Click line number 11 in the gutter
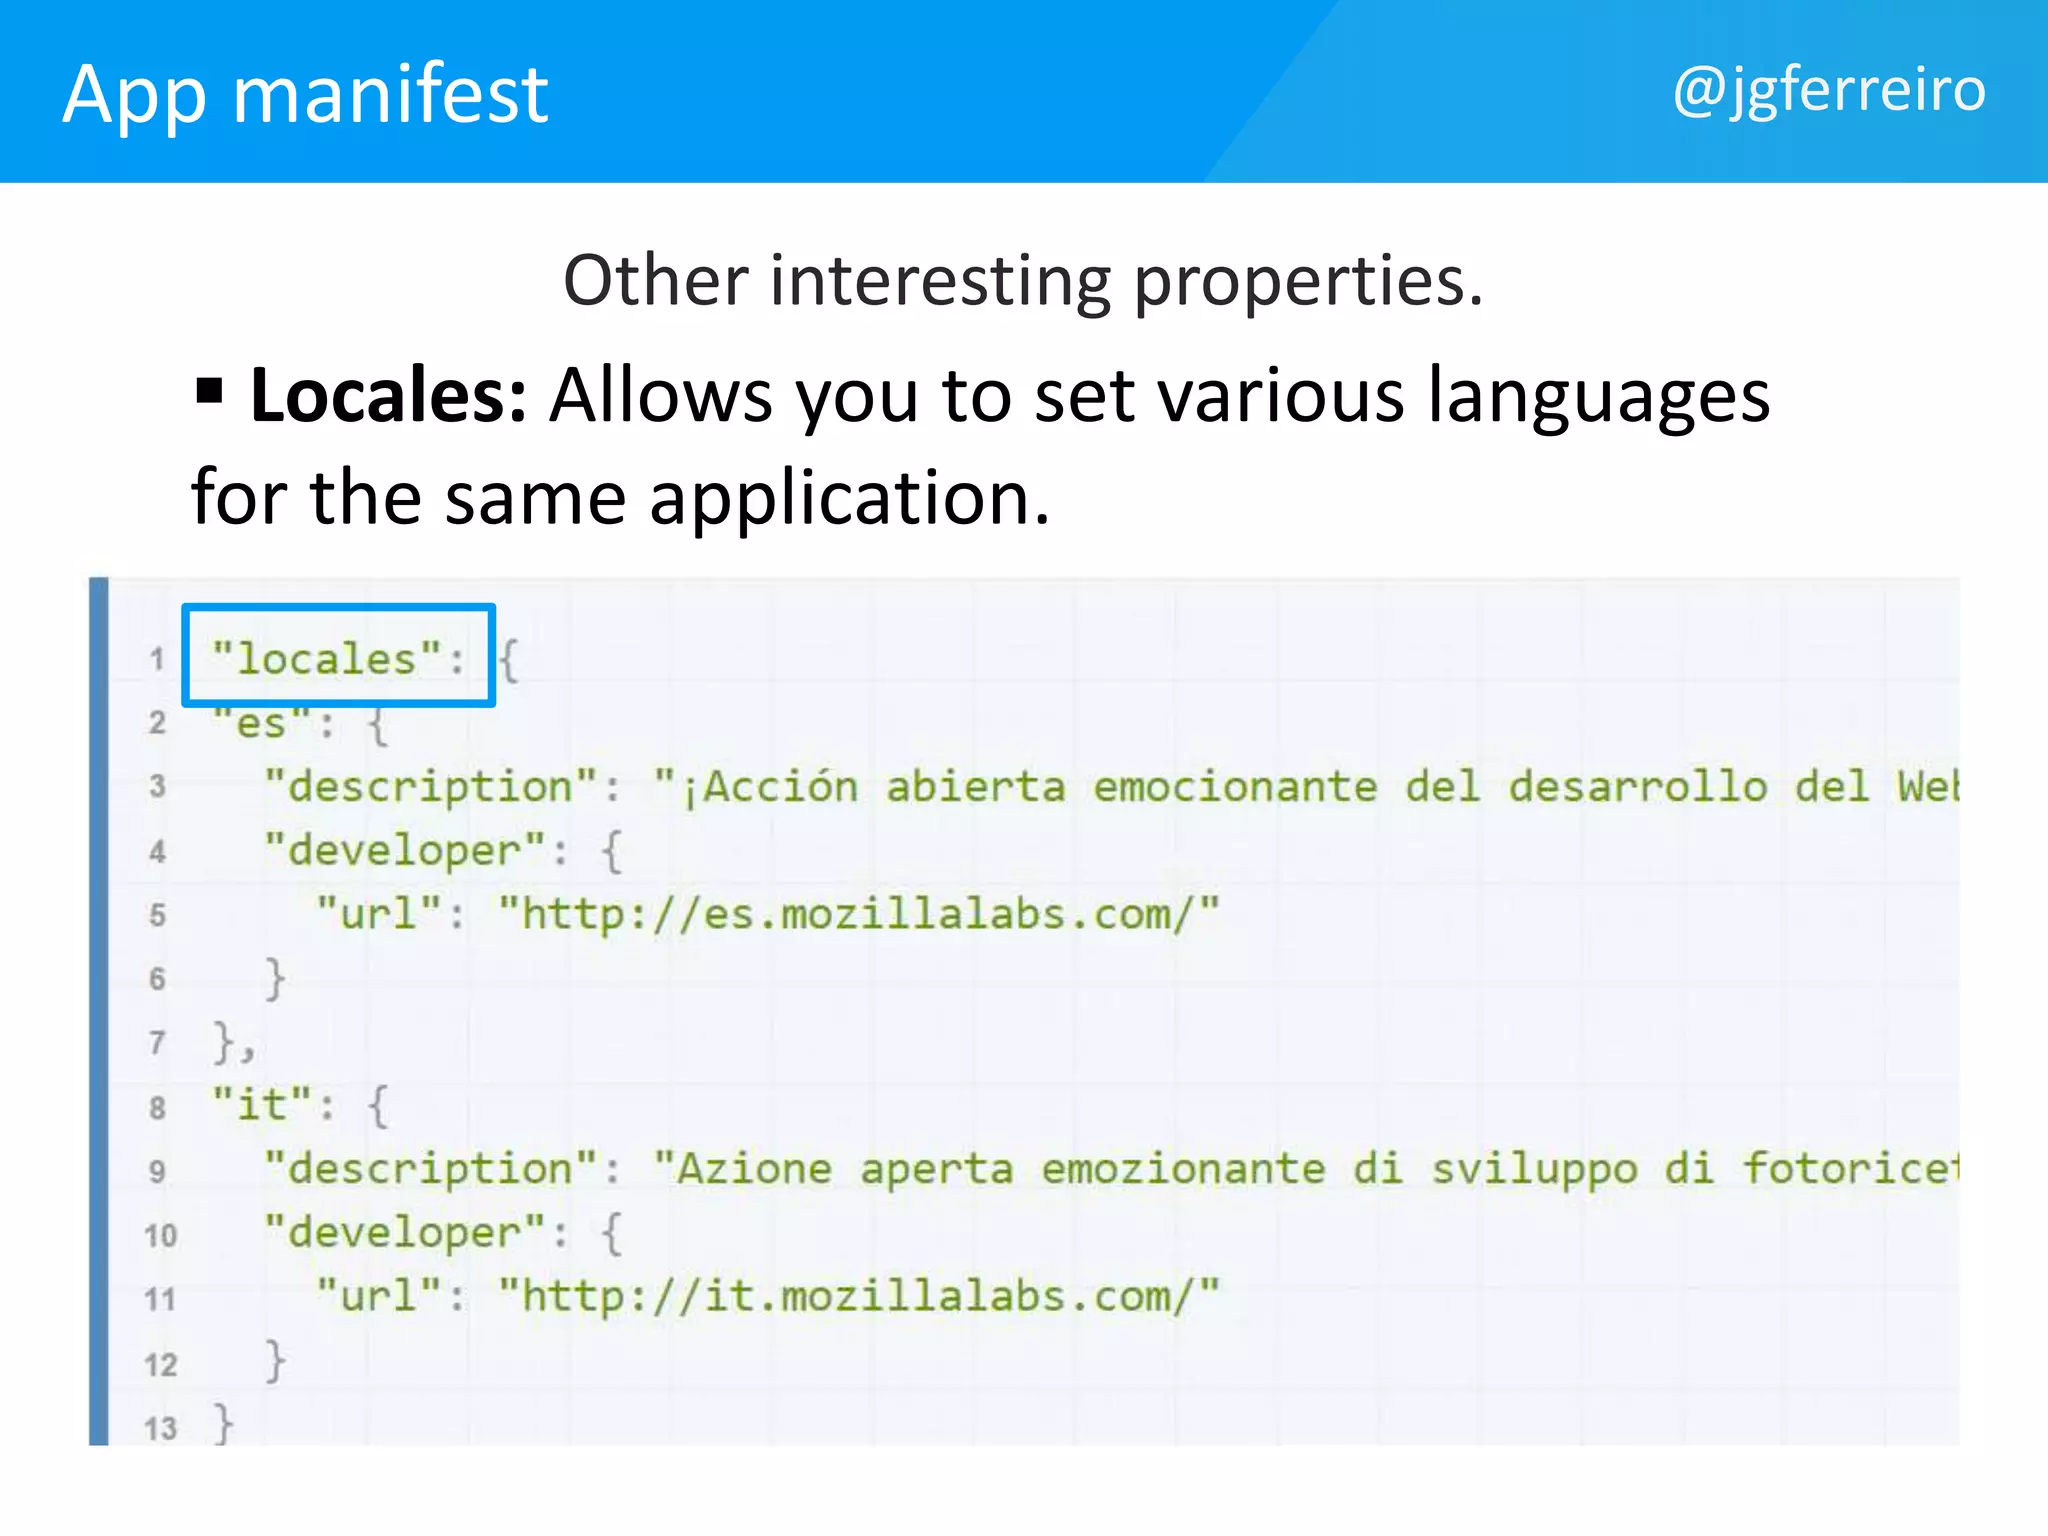 (160, 1299)
